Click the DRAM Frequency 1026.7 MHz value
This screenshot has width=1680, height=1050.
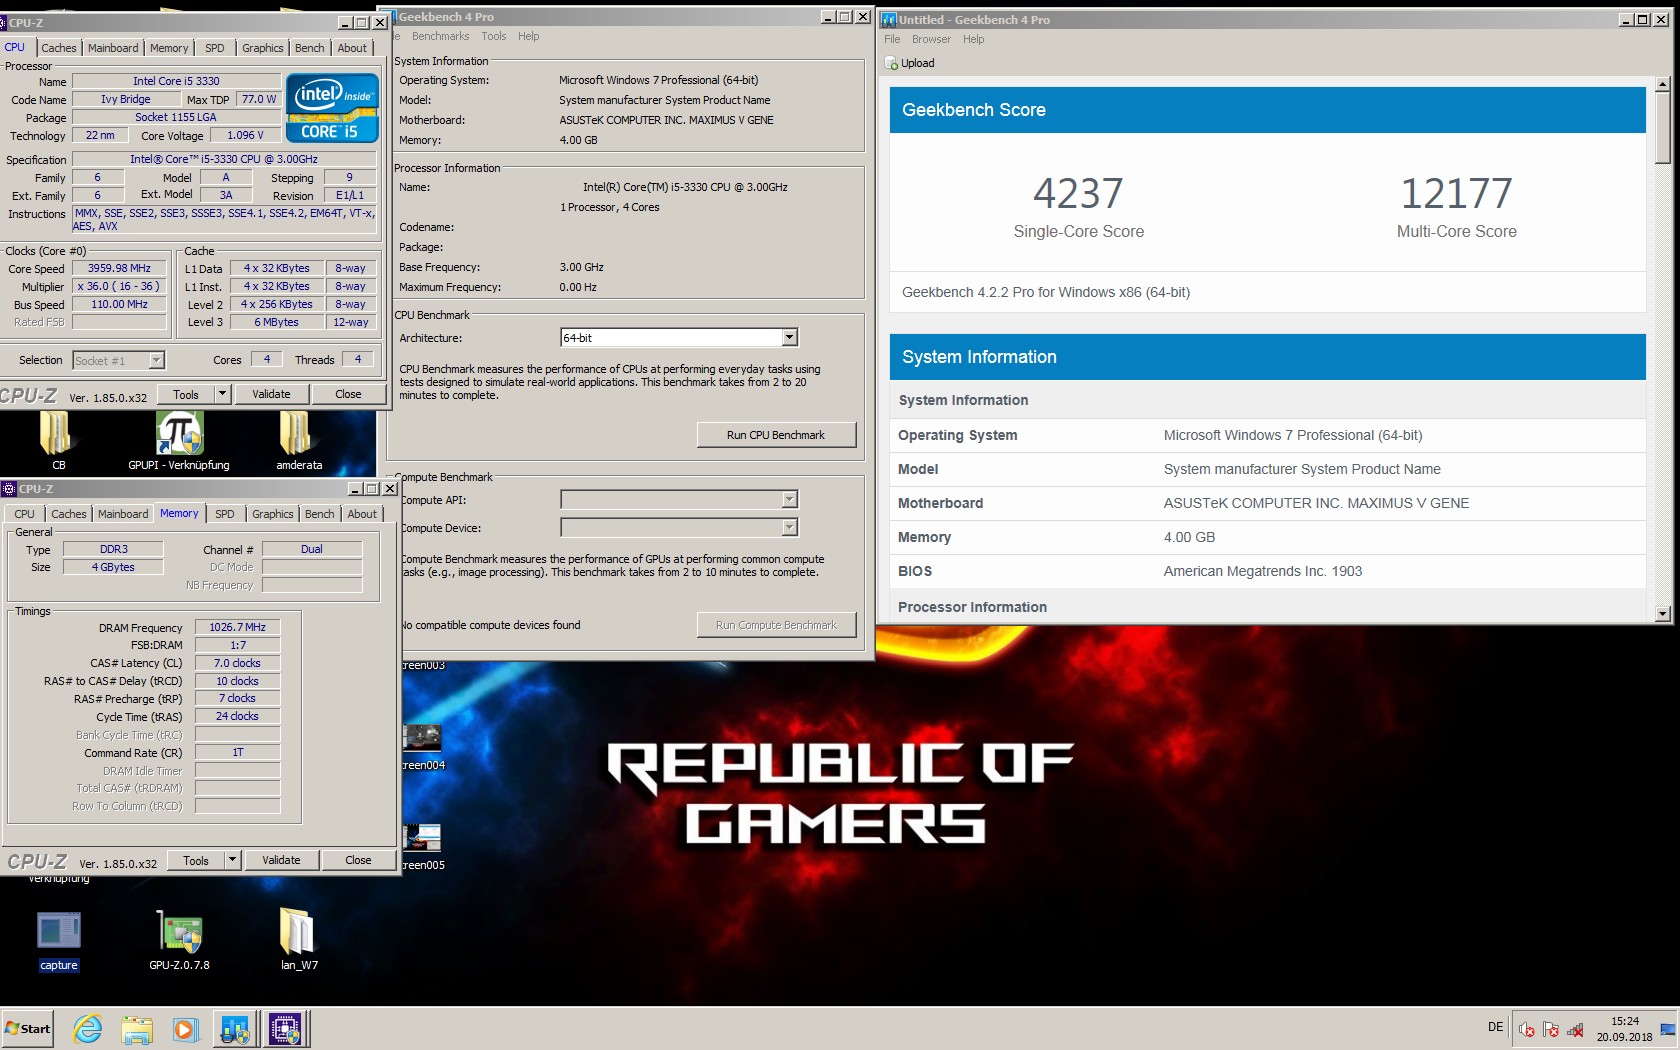[237, 627]
